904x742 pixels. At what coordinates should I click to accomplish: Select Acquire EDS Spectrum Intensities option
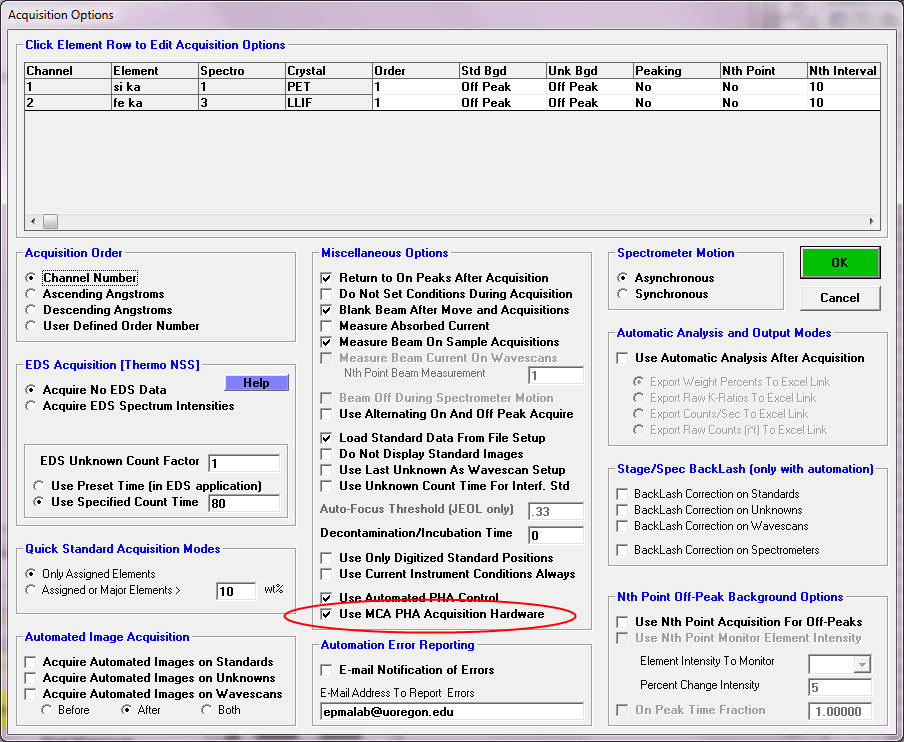point(32,406)
